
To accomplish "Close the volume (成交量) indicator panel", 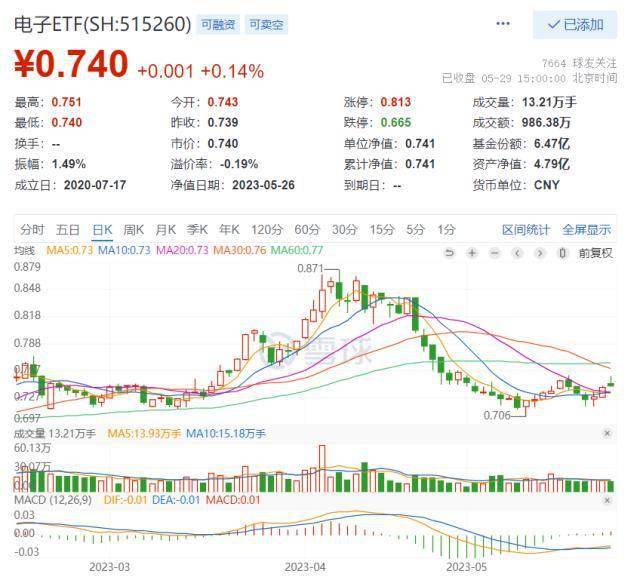I will (606, 433).
